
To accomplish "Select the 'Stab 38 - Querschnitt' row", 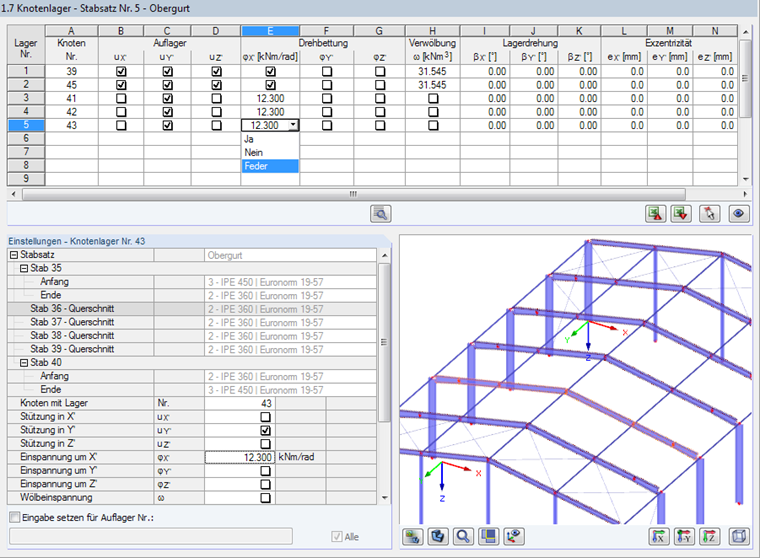I will click(192, 335).
